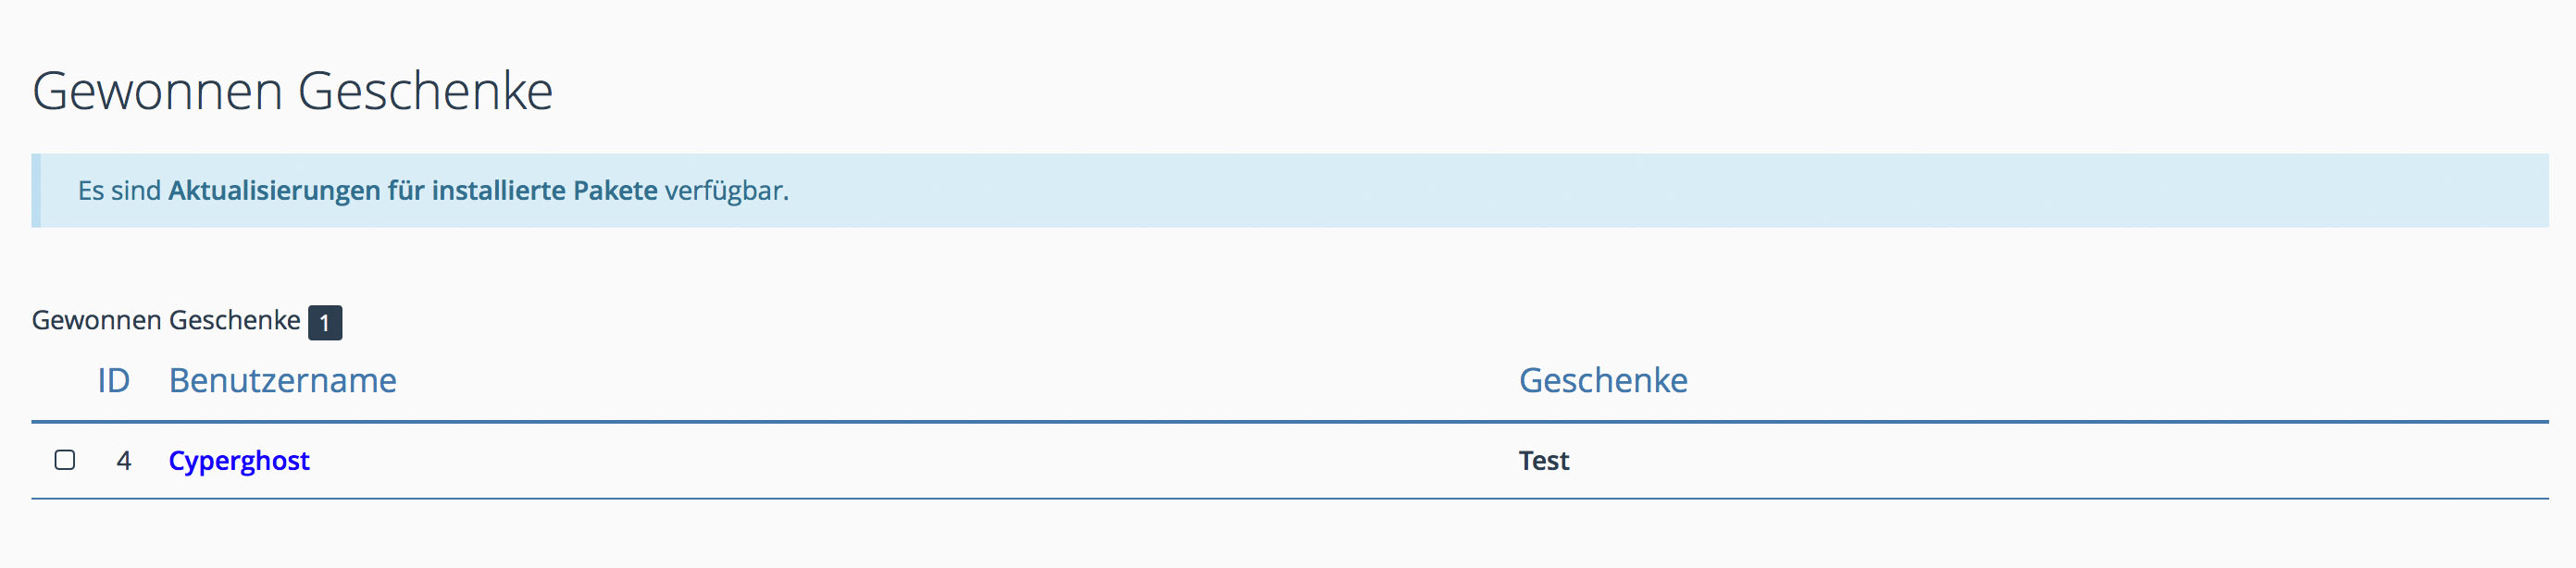This screenshot has width=2576, height=568.
Task: Sort by the Benutzername column header
Action: pos(282,381)
